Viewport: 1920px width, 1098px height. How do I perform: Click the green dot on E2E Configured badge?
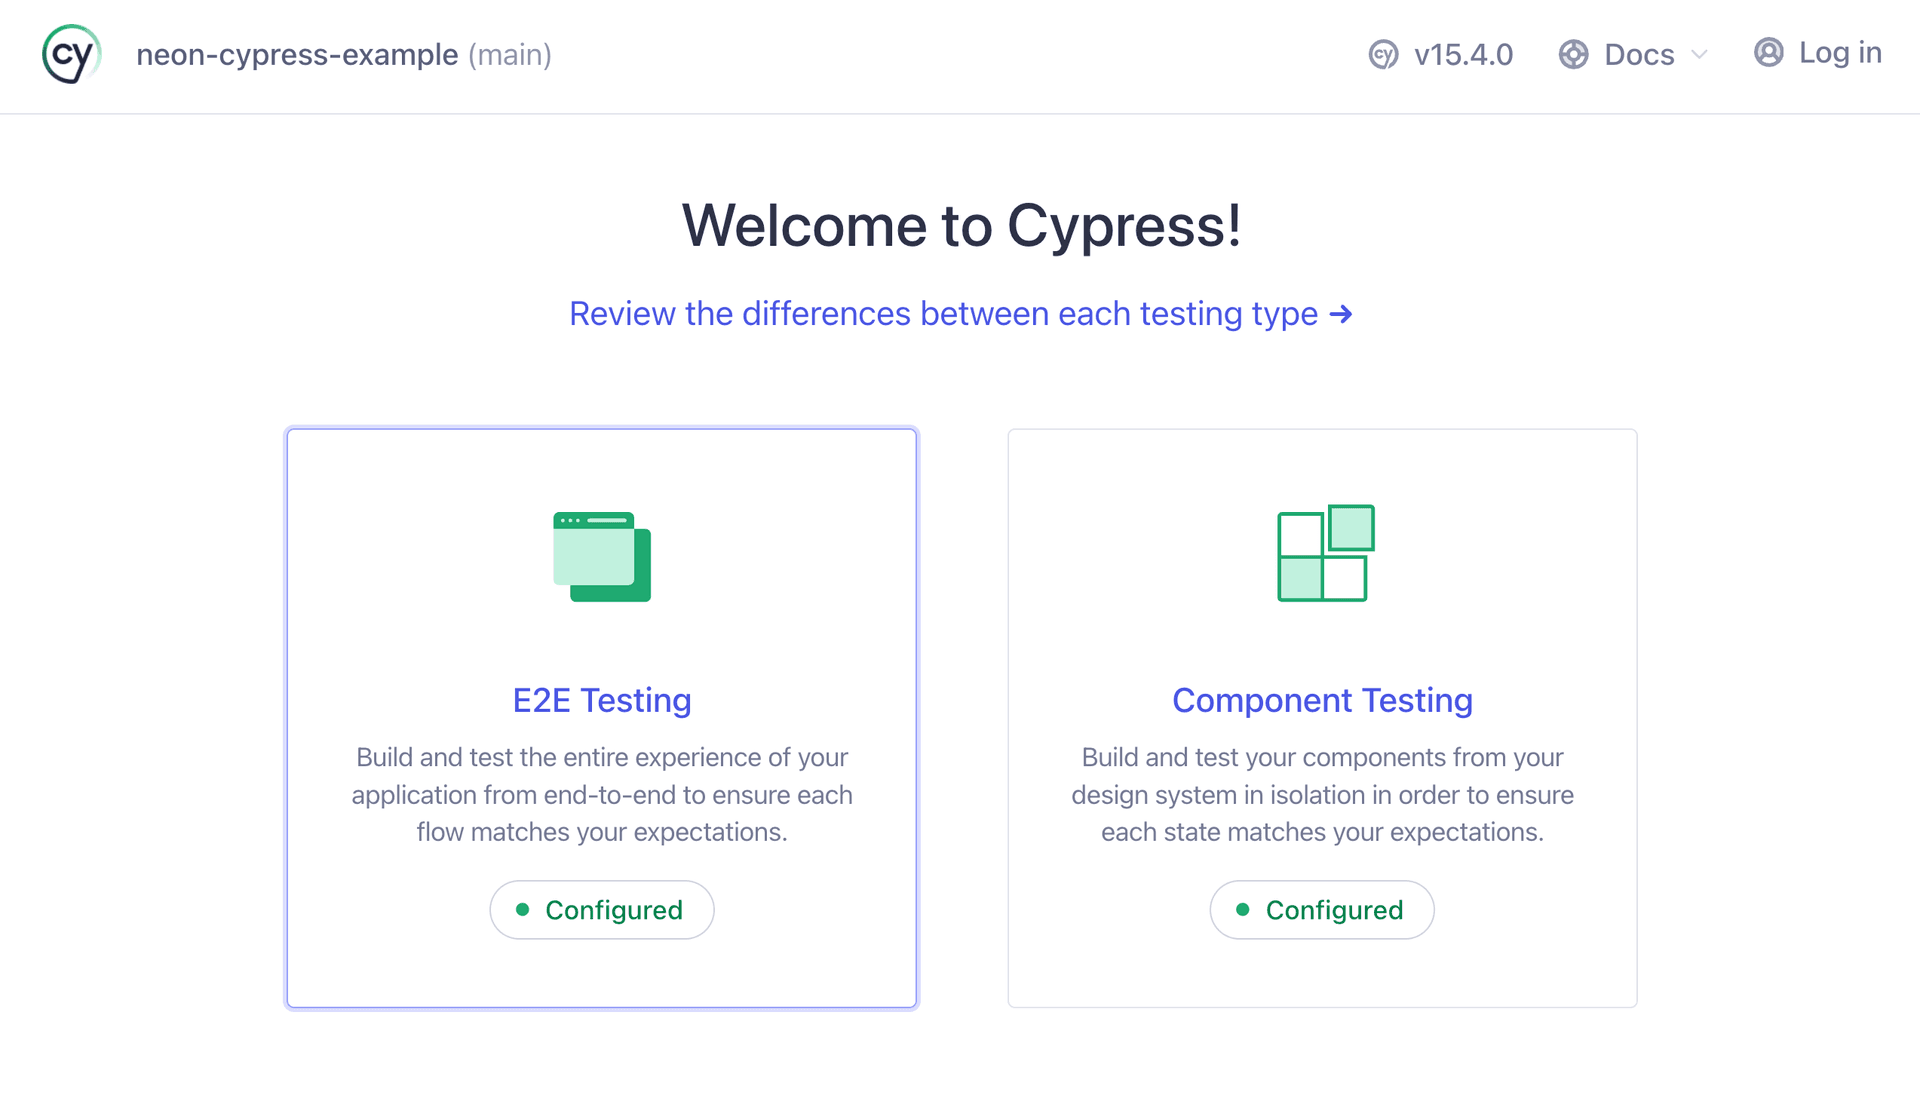click(x=521, y=910)
